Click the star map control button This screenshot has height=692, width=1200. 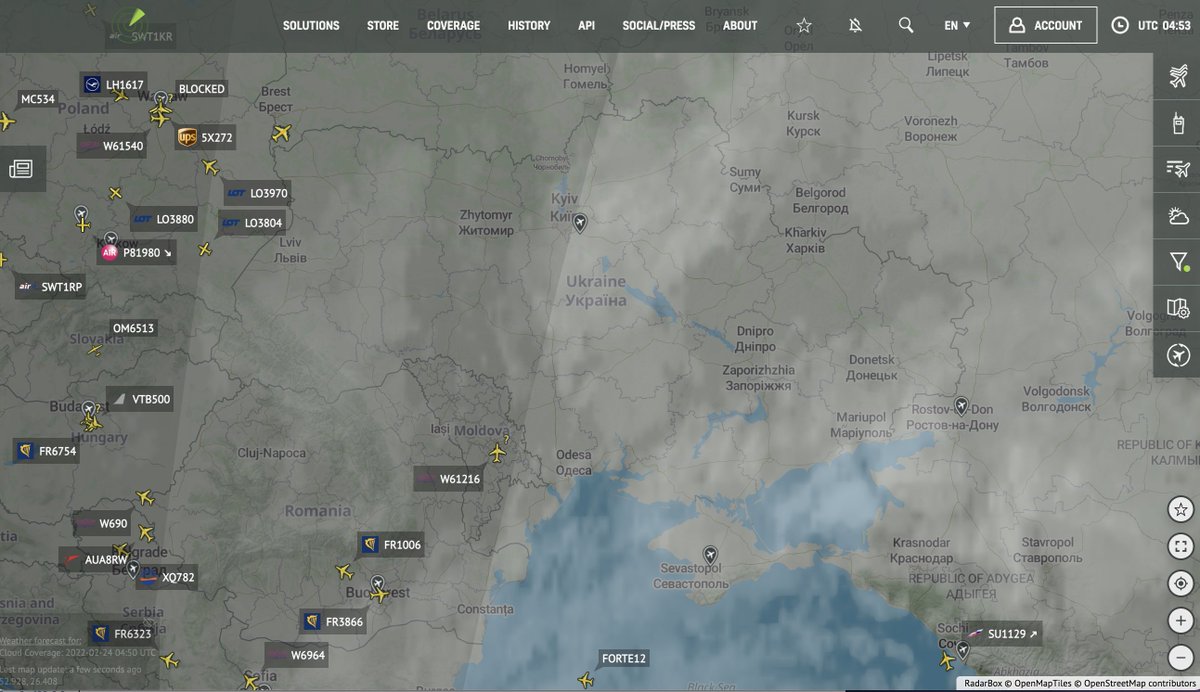tap(1180, 509)
